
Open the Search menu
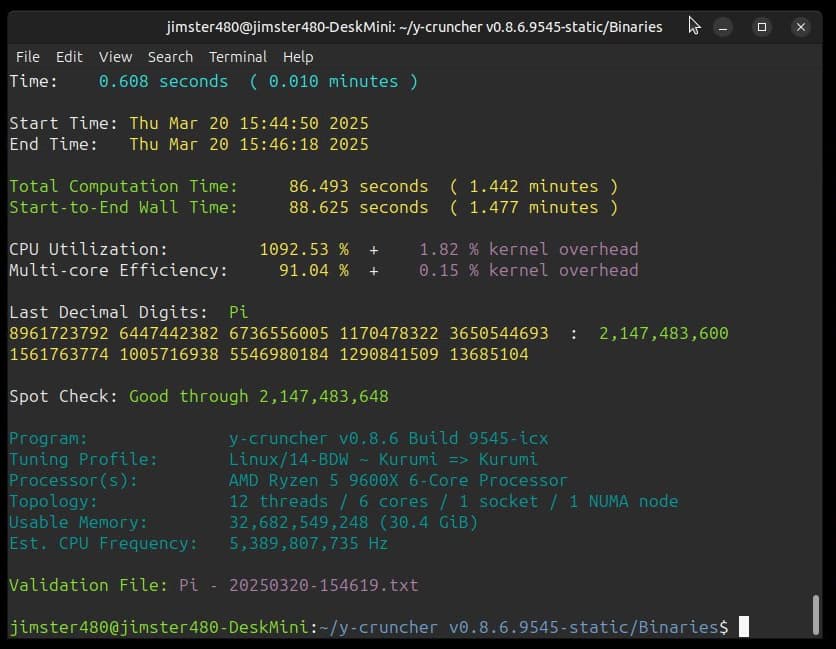(170, 57)
